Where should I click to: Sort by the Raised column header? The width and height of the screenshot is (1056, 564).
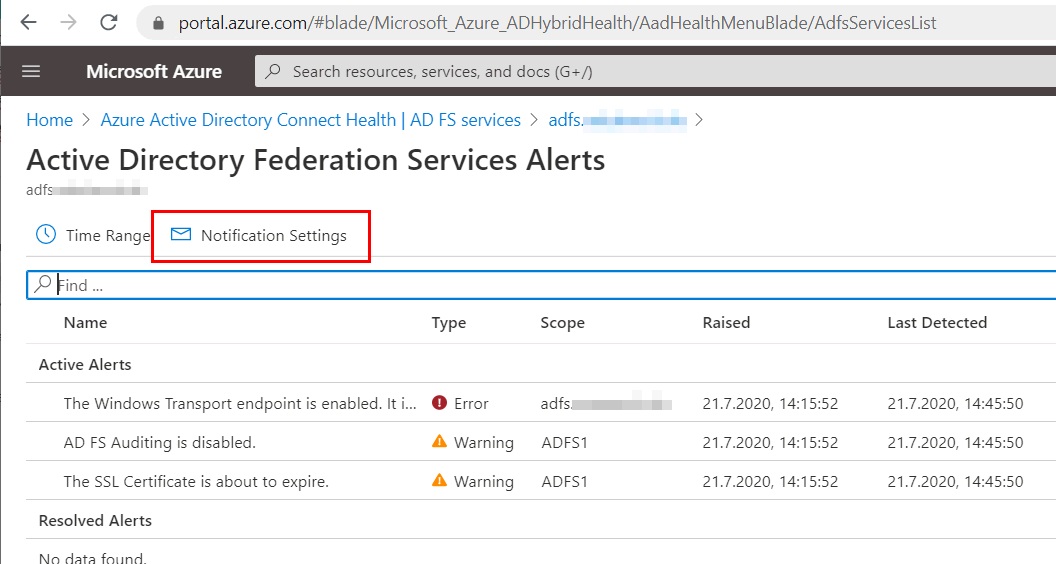[x=726, y=323]
